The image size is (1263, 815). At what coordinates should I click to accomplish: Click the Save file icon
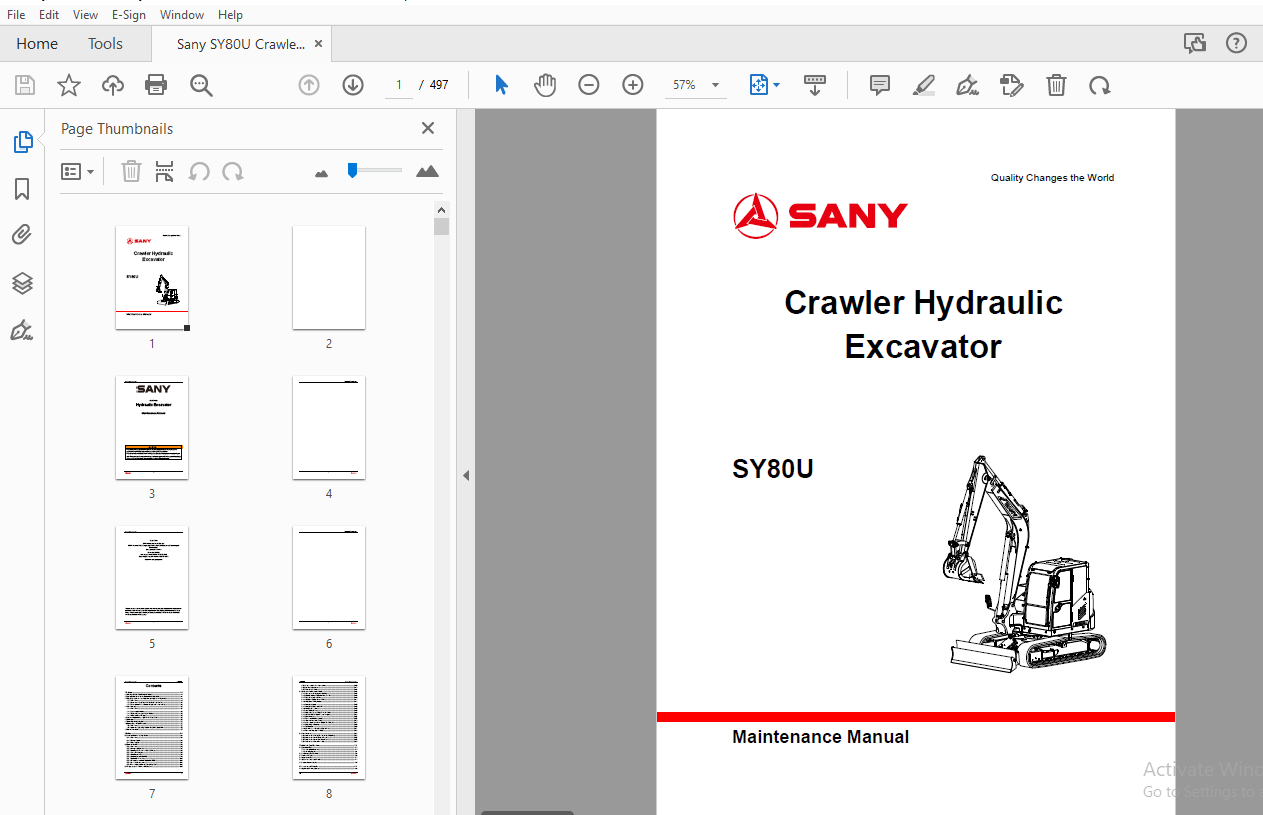(x=25, y=85)
